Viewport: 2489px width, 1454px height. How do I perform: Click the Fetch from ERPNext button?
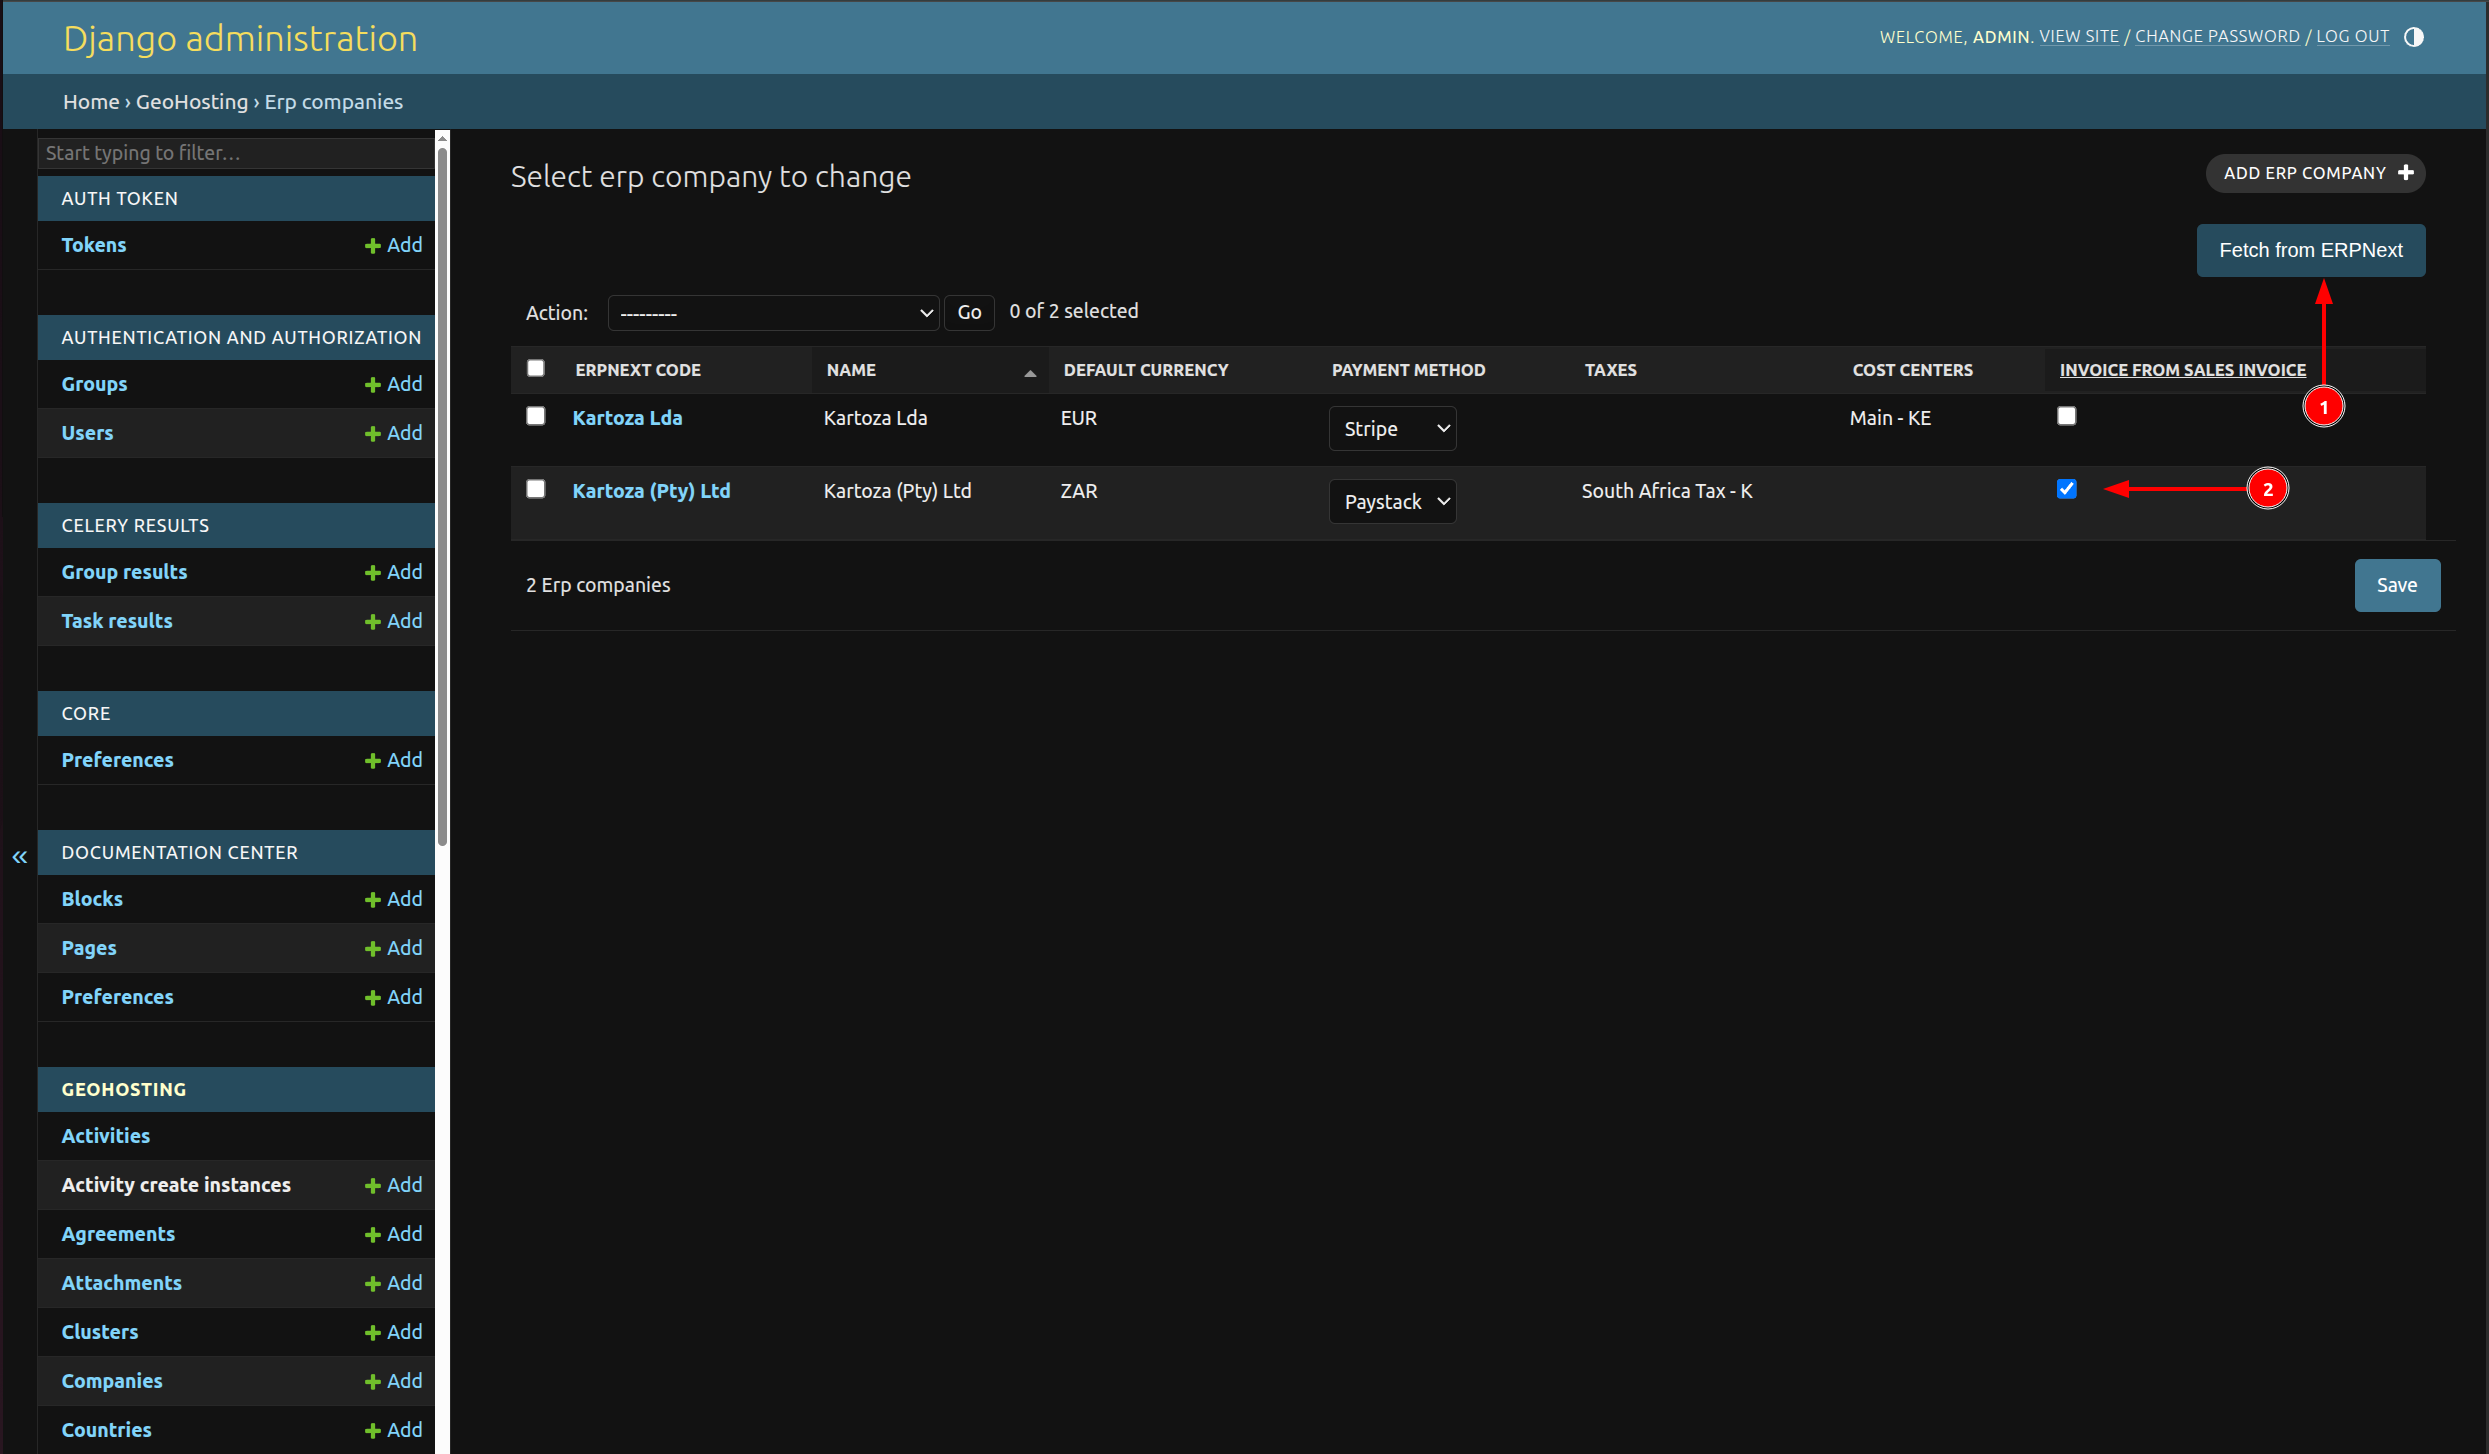(x=2310, y=250)
